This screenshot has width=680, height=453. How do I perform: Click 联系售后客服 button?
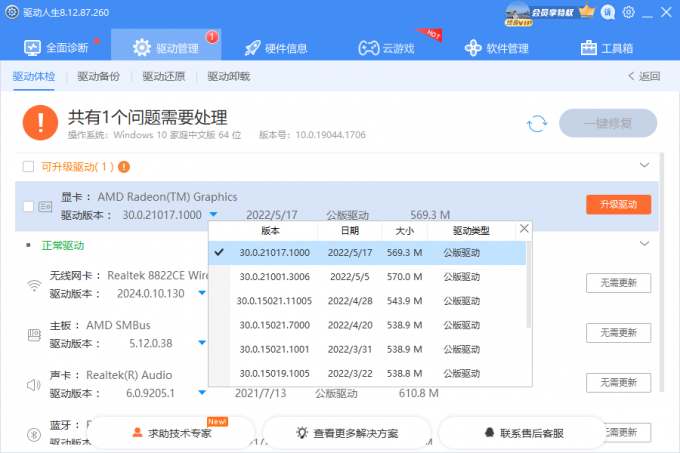tap(523, 433)
